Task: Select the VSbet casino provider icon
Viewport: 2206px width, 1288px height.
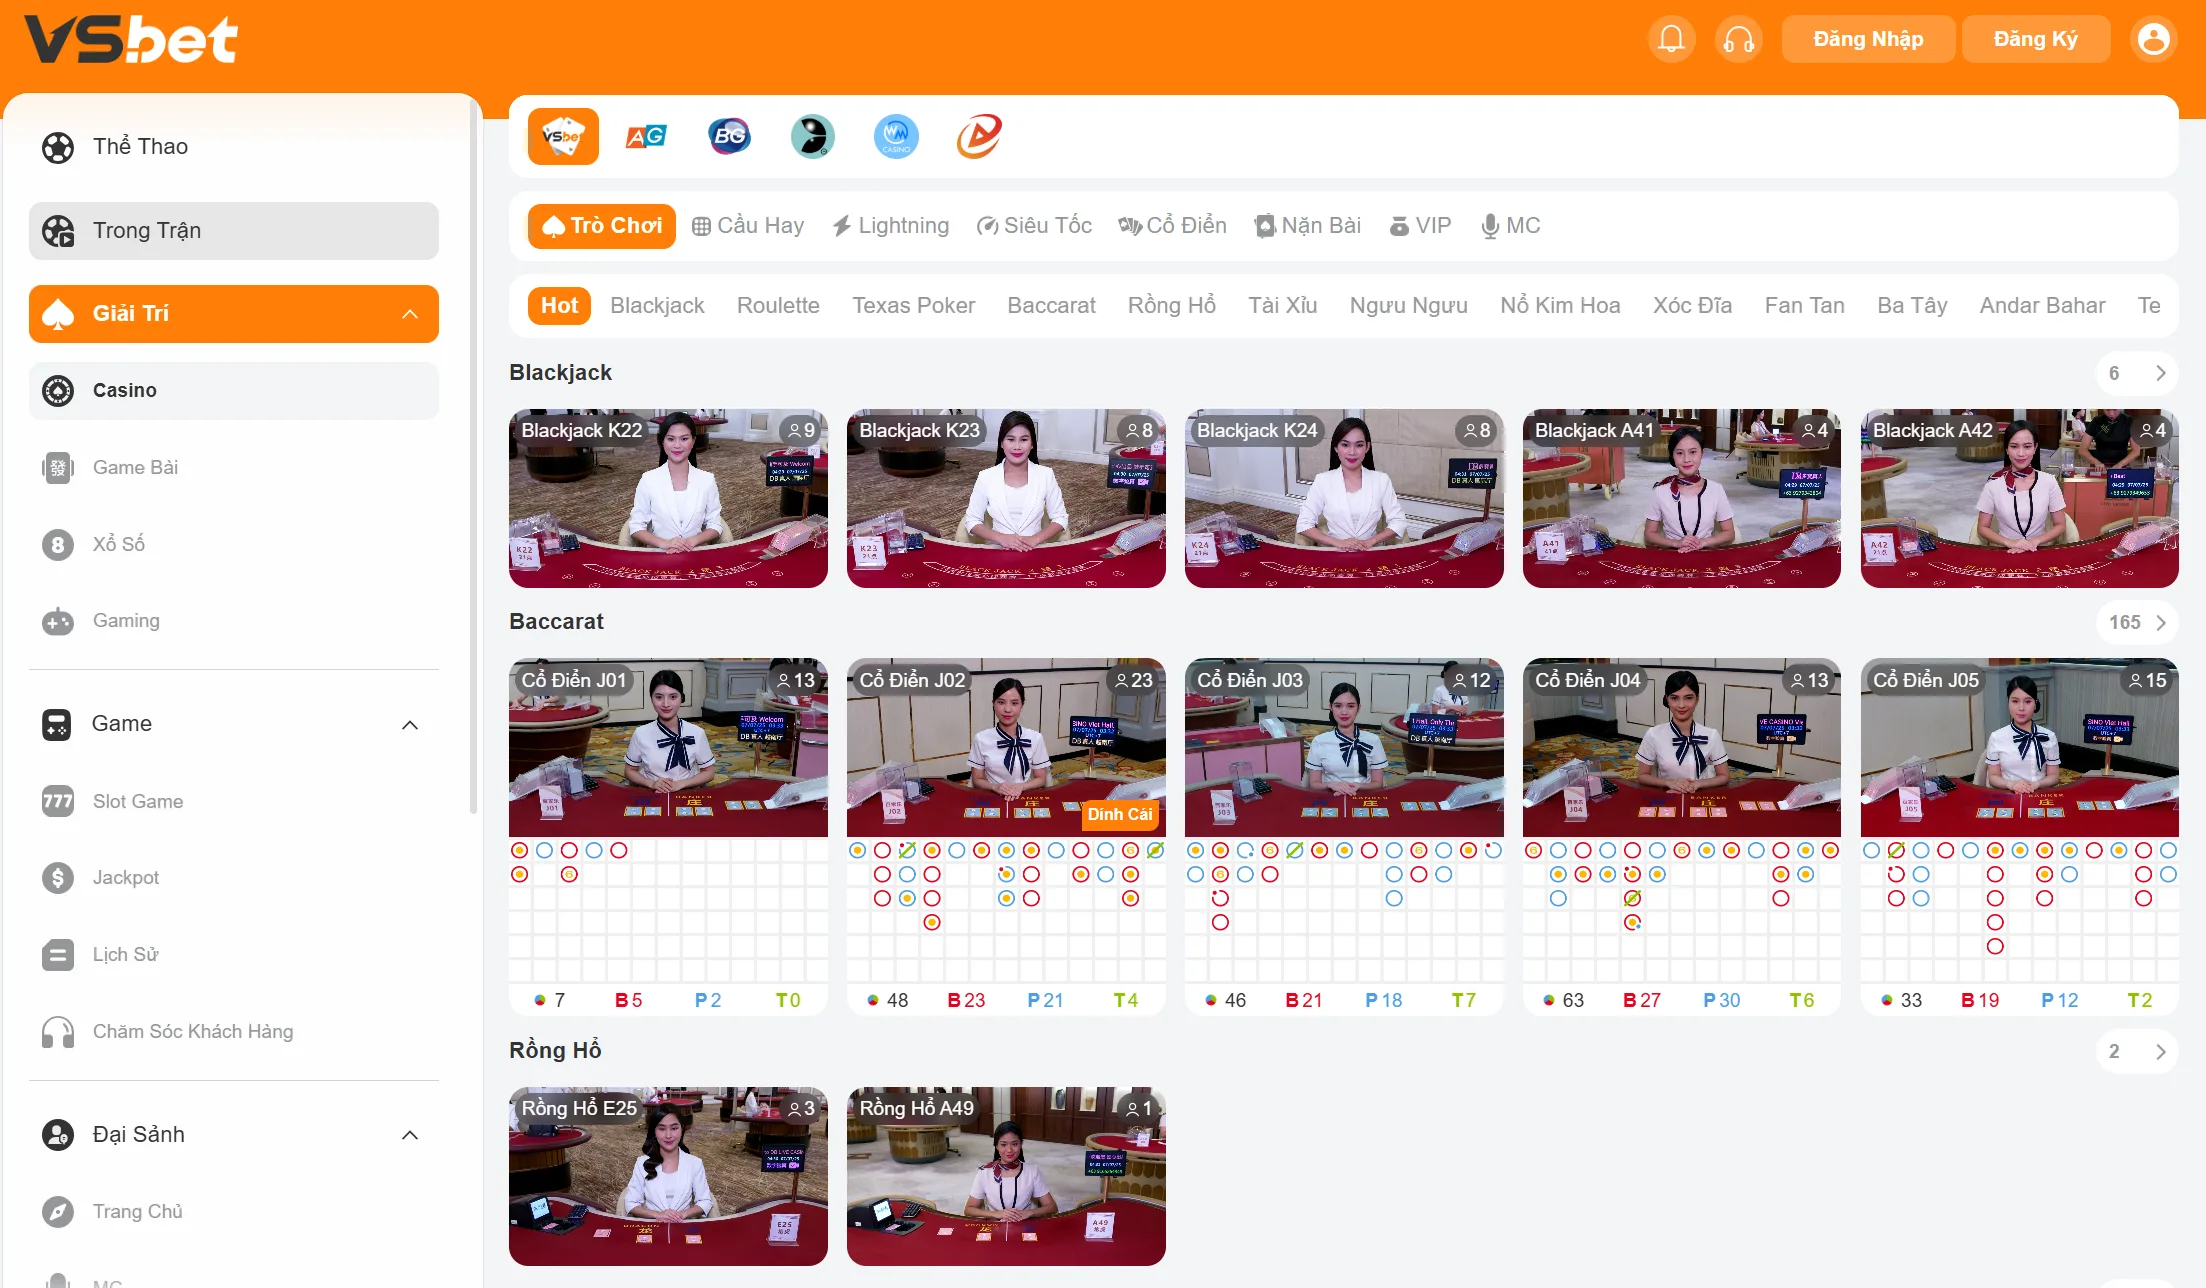Action: pos(563,136)
